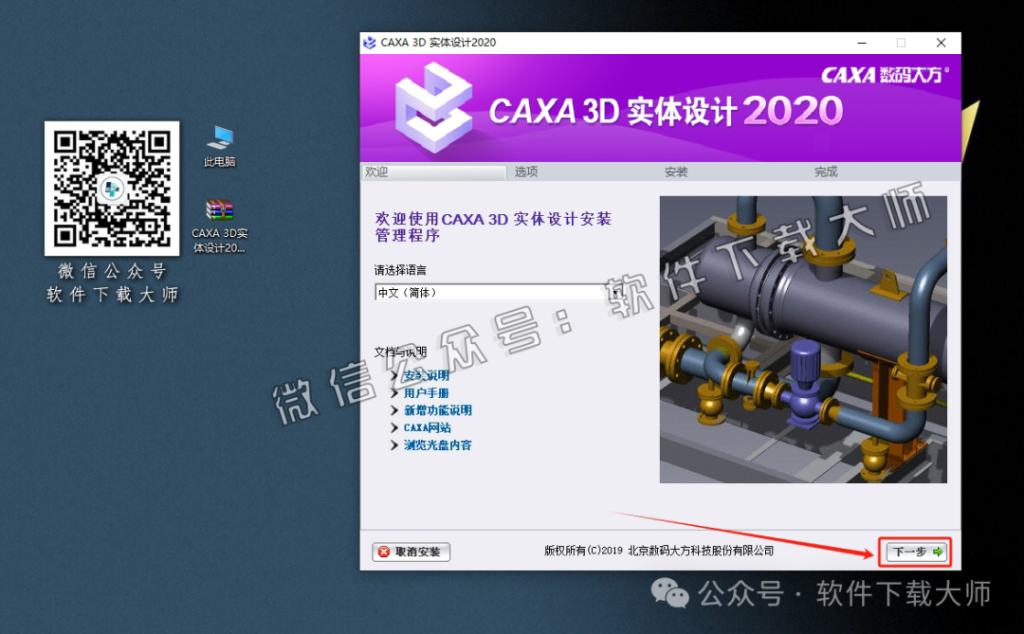This screenshot has width=1024, height=634.
Task: Select the 完成 step tab
Action: [825, 172]
